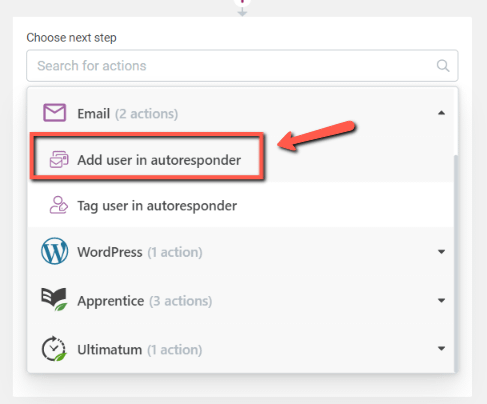
Task: Open the Ultimatum (1 action) category label
Action: [140, 350]
